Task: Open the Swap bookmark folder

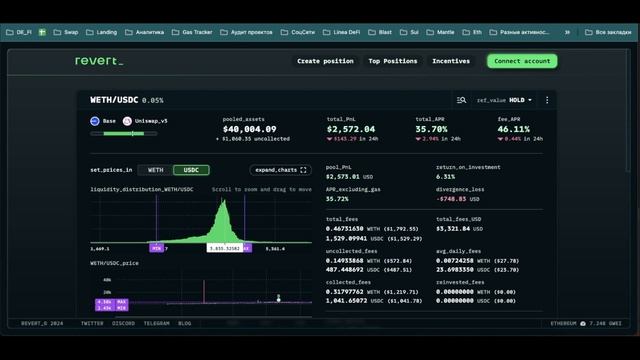Action: (x=66, y=32)
